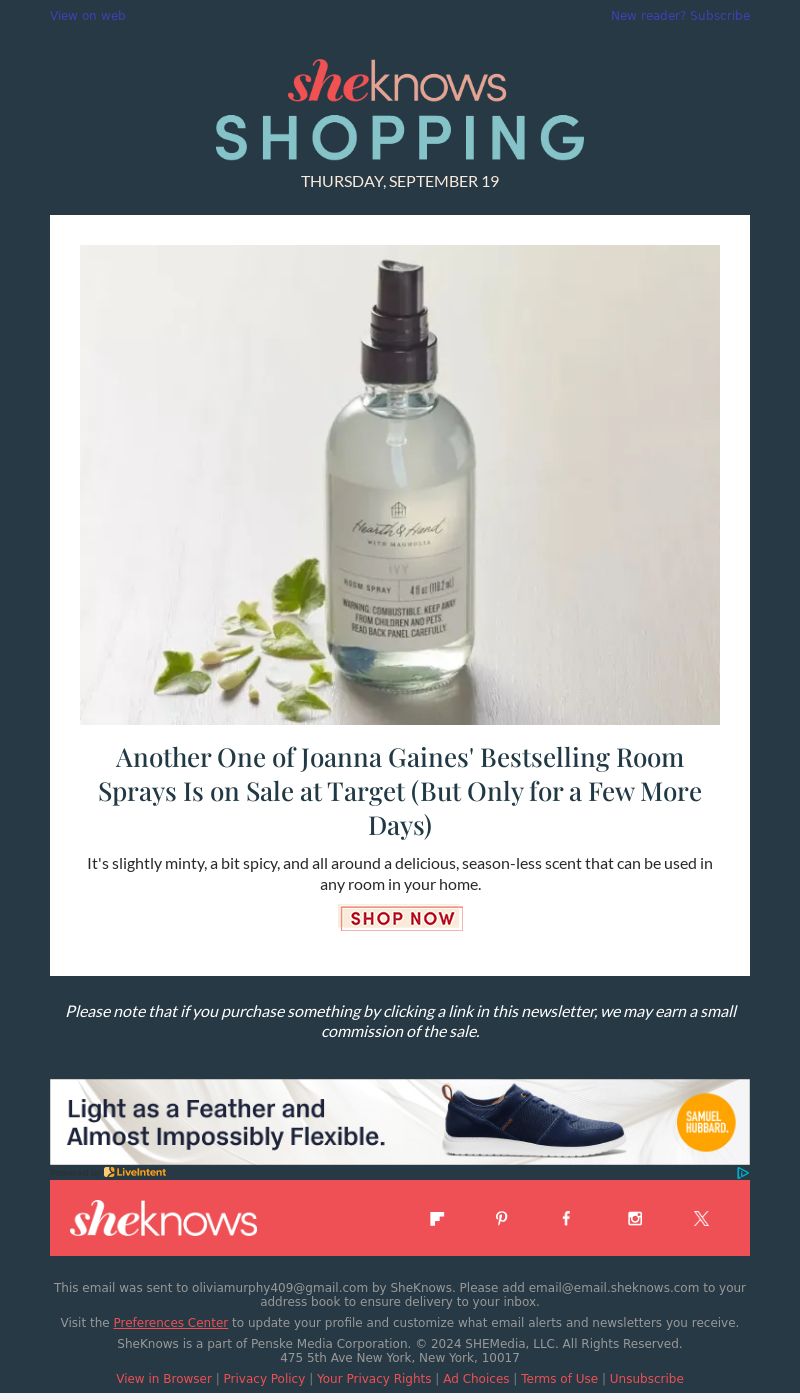Open the Pinterest social icon
The image size is (800, 1400).
(502, 1218)
